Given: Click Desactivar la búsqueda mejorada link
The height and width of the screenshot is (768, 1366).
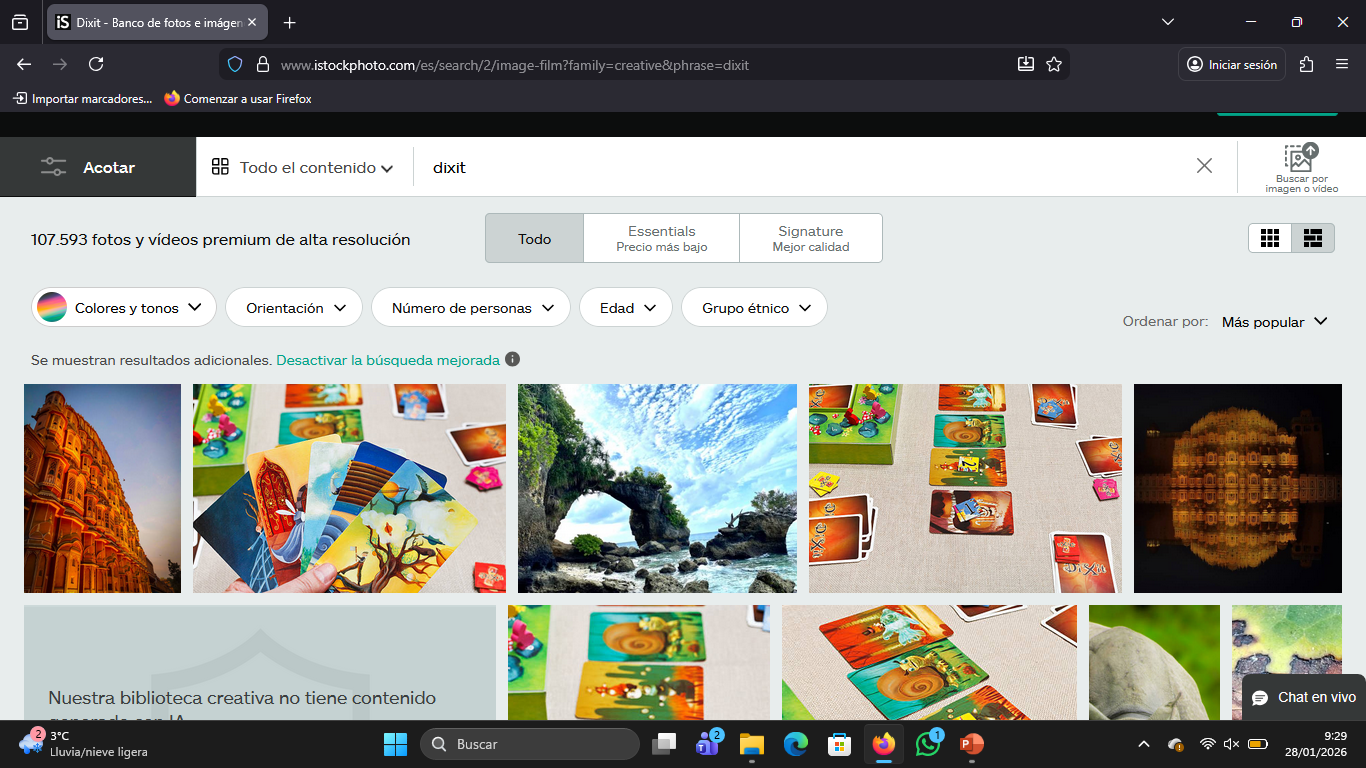Looking at the screenshot, I should pos(388,360).
